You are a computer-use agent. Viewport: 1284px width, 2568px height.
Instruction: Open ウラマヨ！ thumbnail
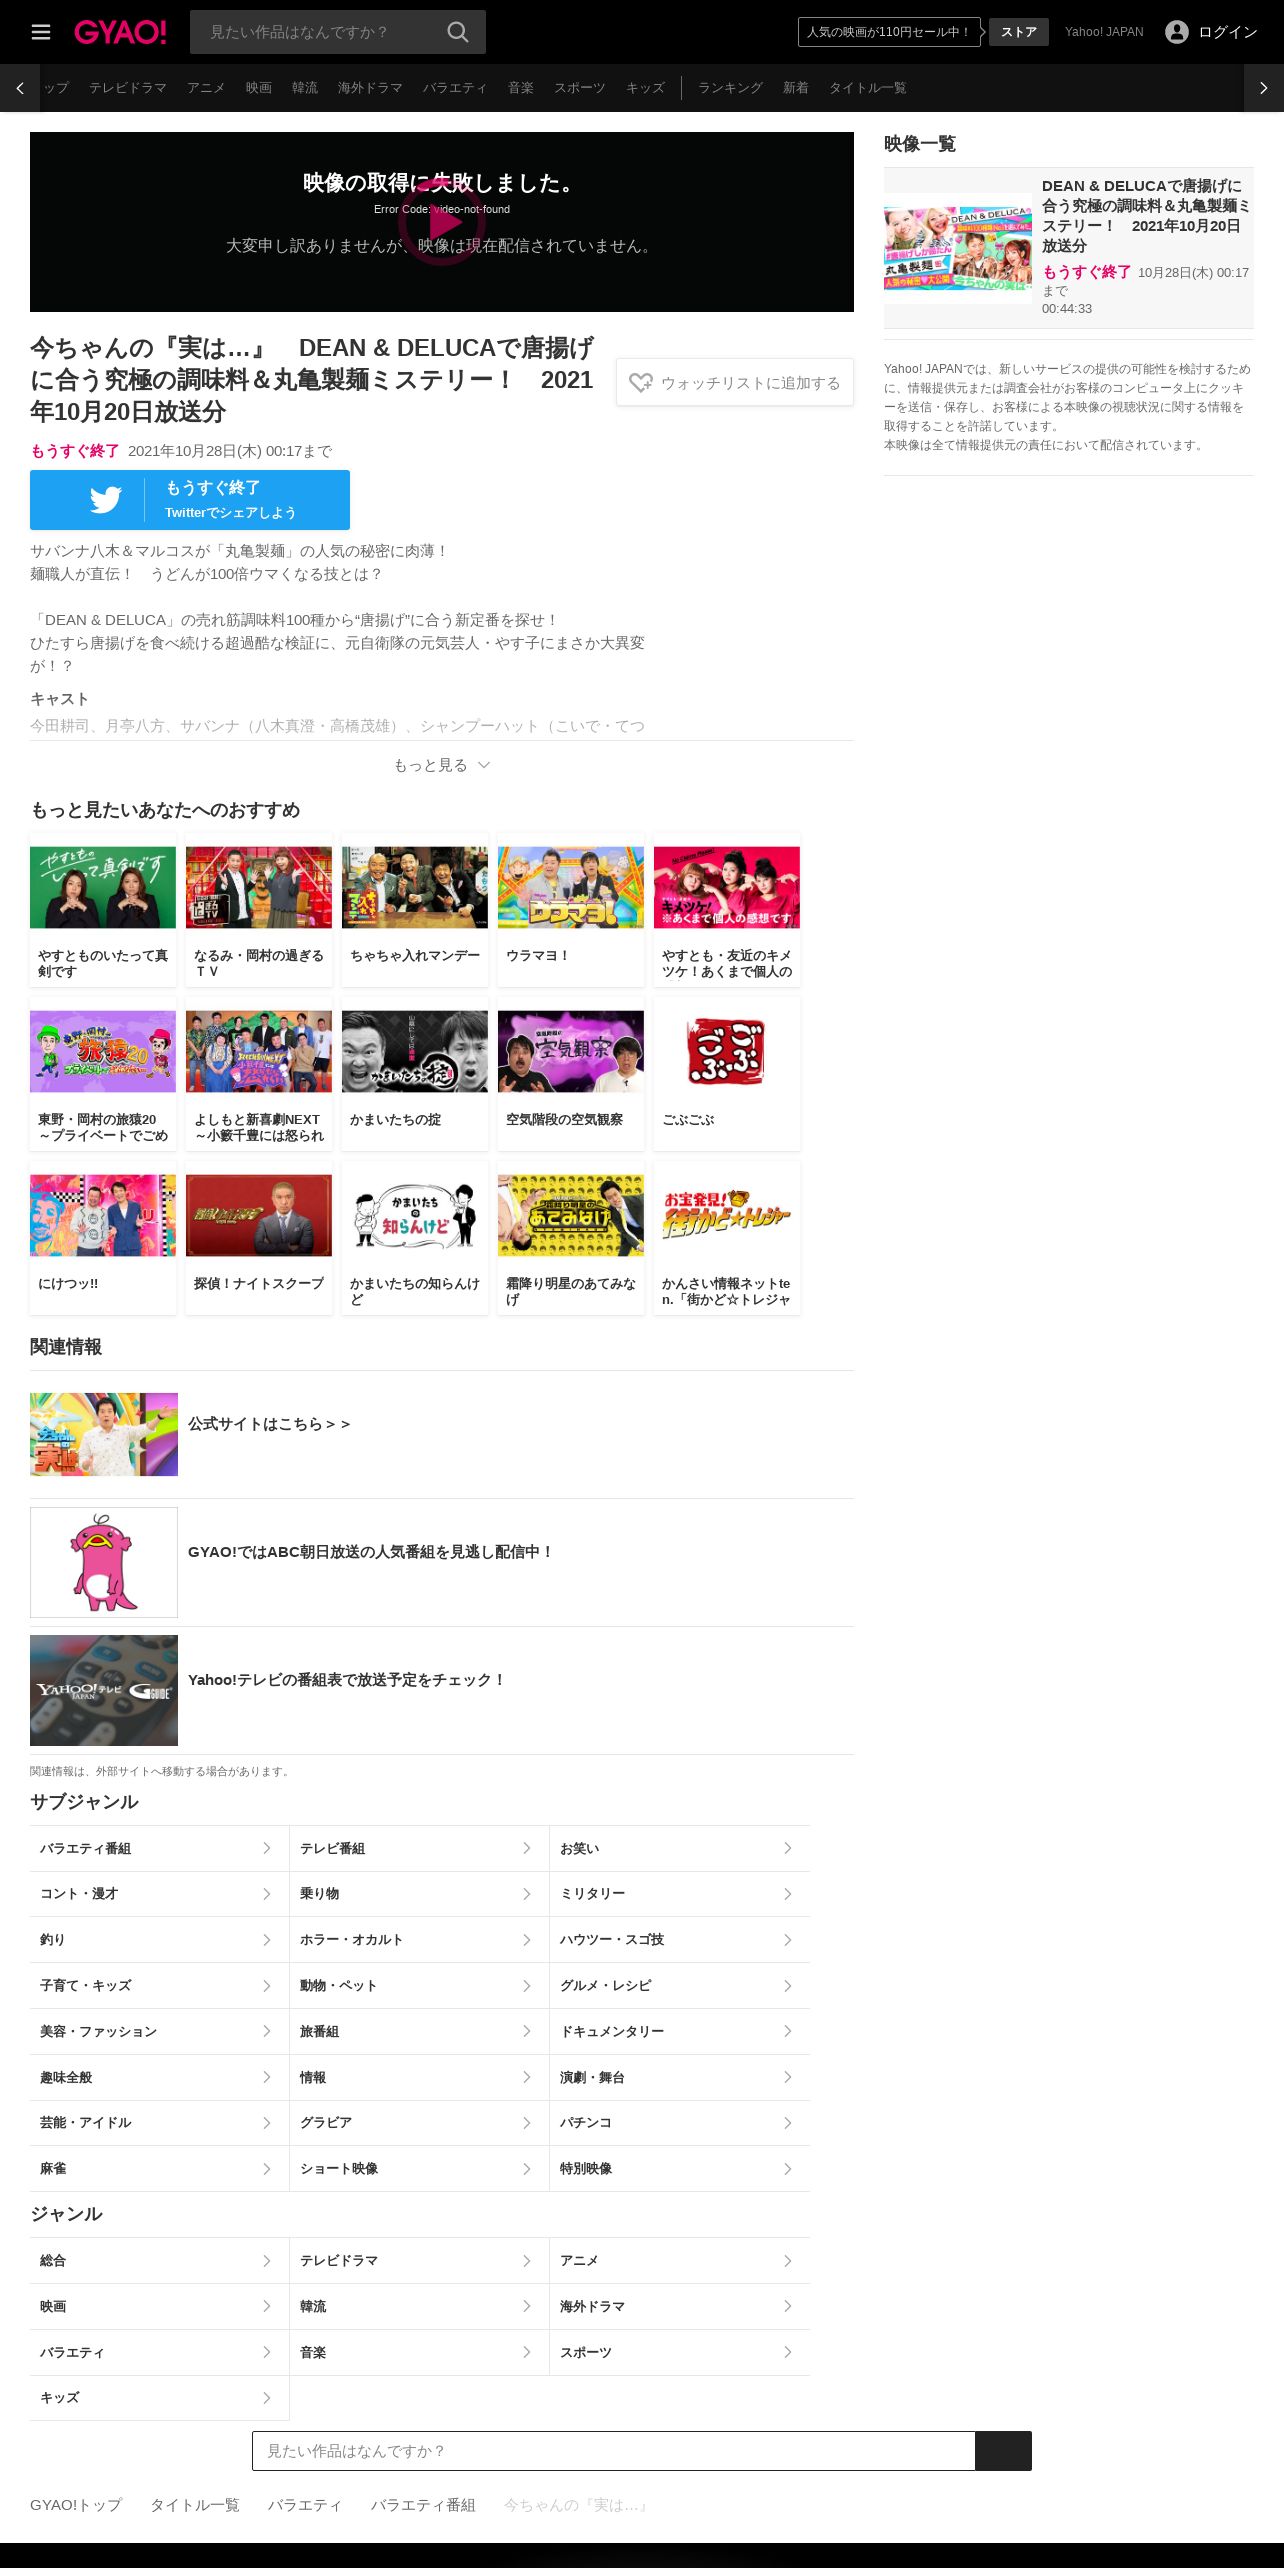(x=571, y=887)
